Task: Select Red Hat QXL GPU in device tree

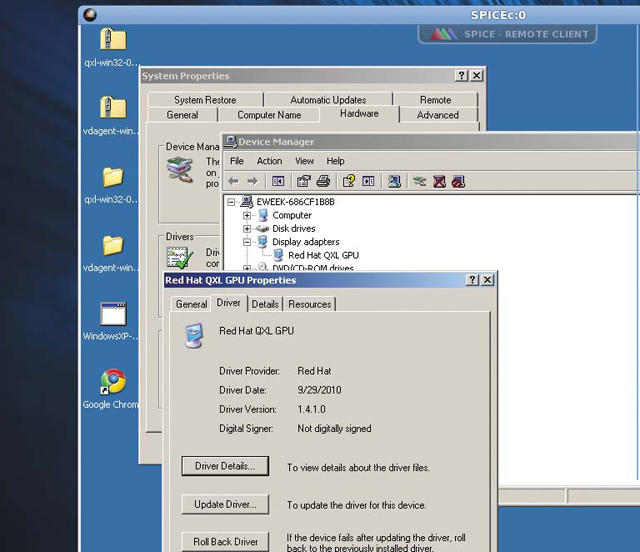Action: [x=323, y=256]
